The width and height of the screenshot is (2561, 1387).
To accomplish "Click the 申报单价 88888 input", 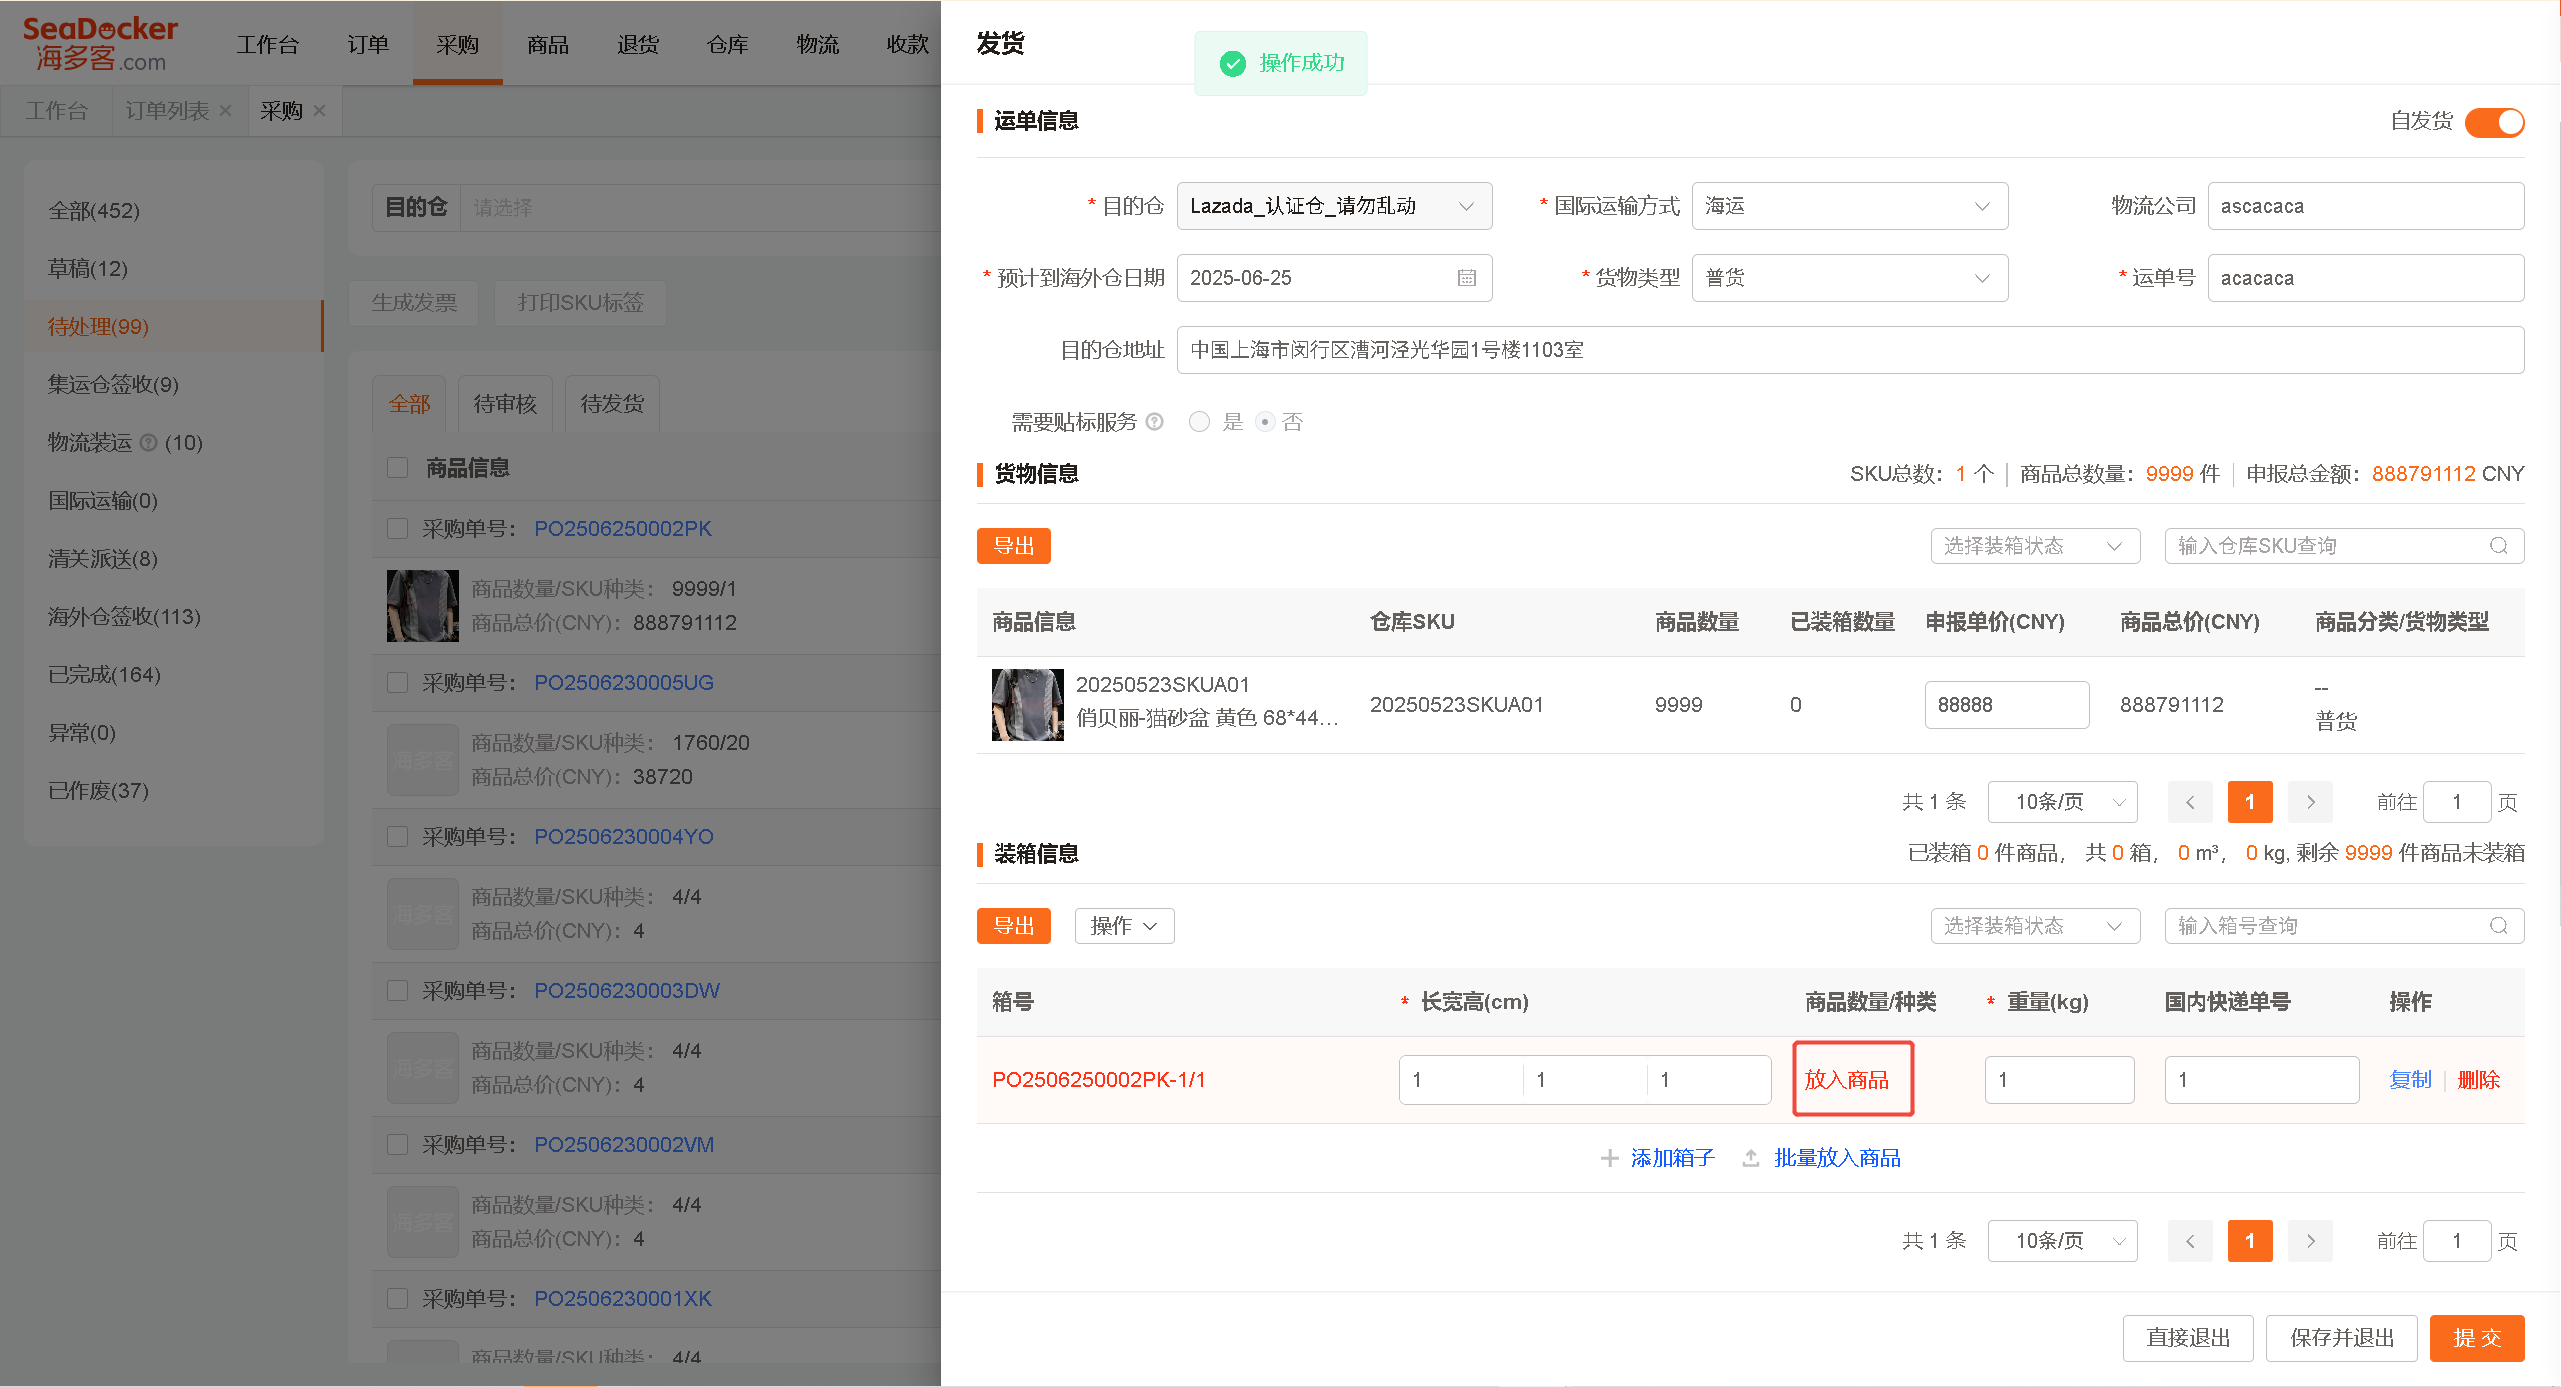I will 2006,705.
